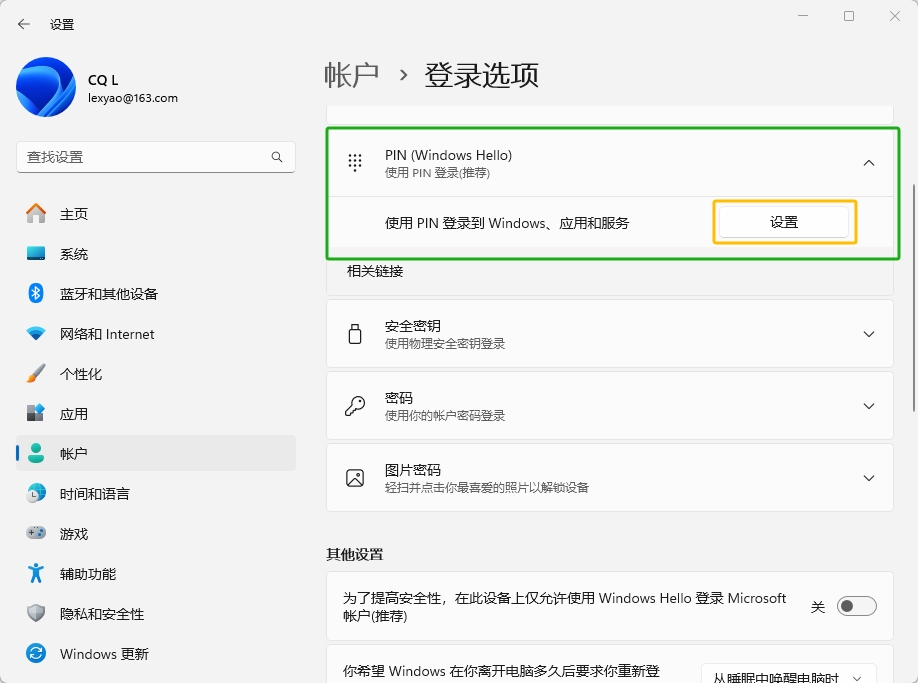Expand the 安全密钥 security key section
This screenshot has height=683, width=918.
(868, 334)
